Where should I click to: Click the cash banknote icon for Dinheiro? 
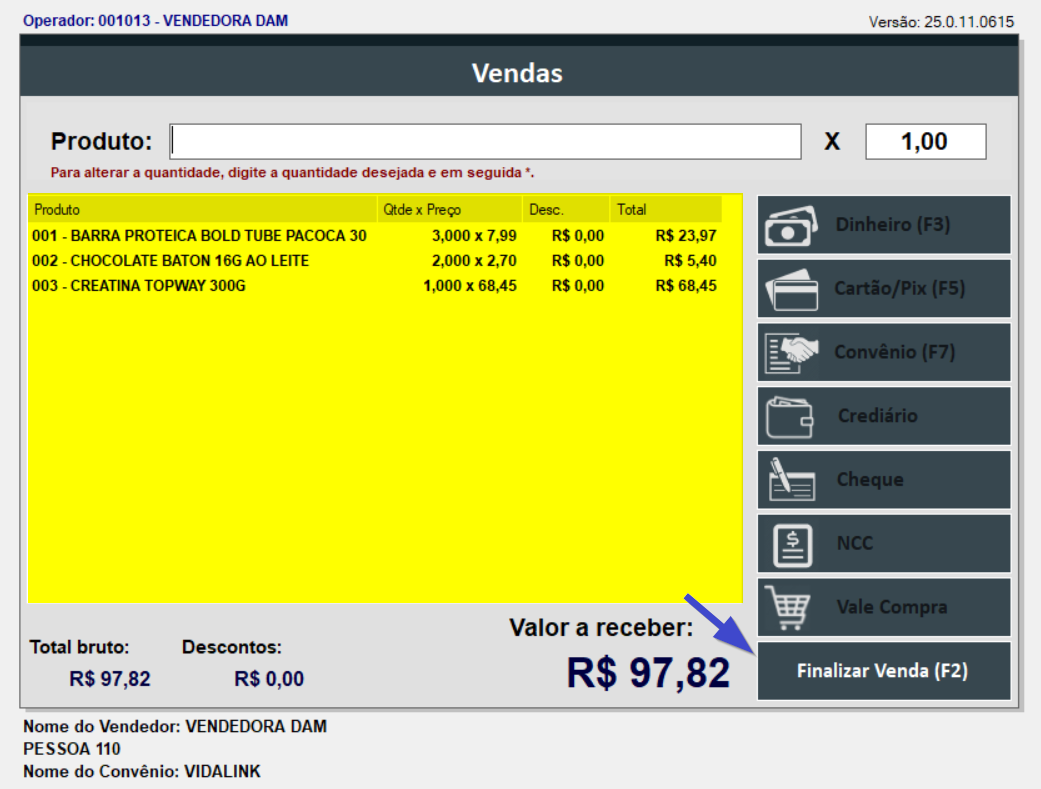pos(788,226)
